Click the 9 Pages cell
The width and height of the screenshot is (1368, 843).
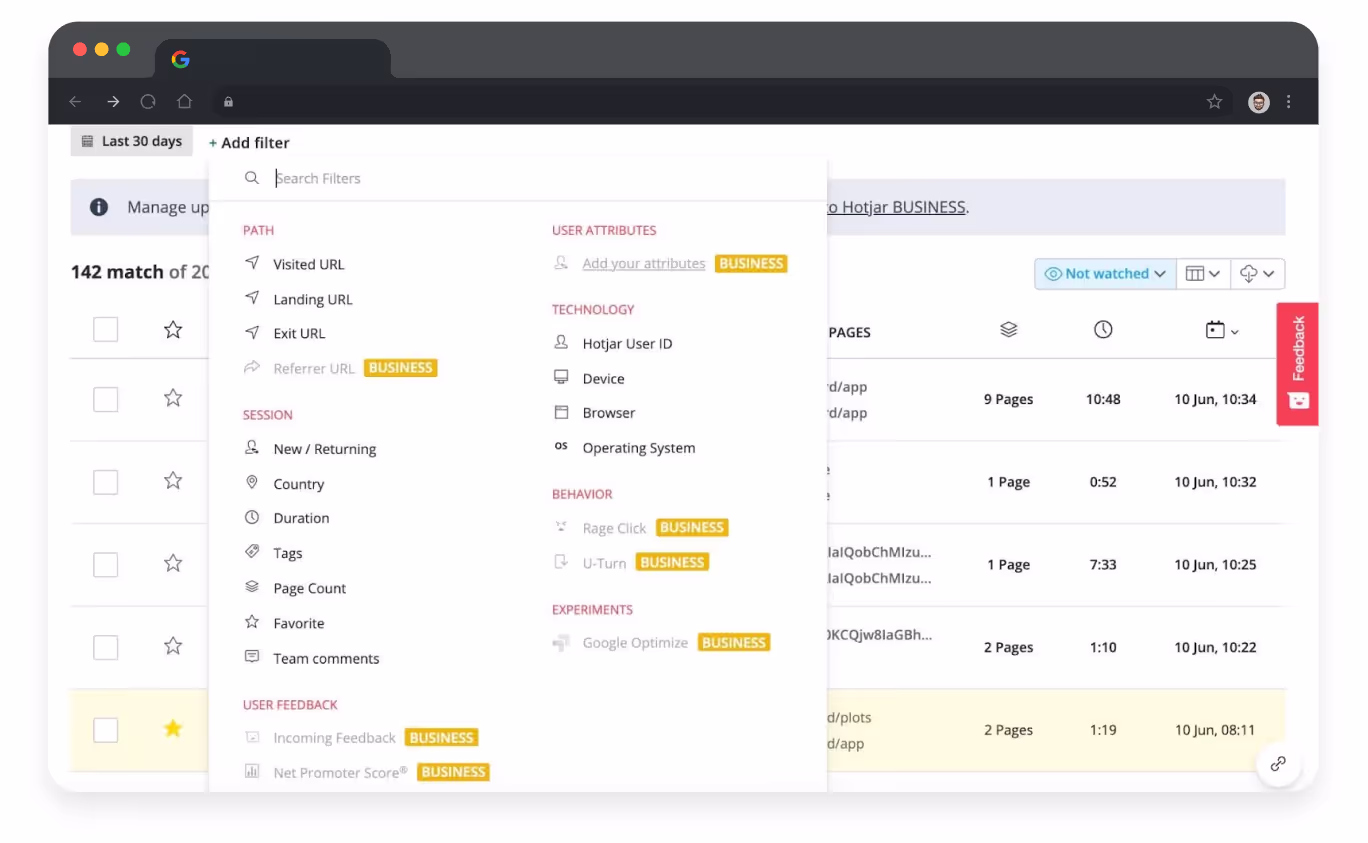tap(1008, 399)
